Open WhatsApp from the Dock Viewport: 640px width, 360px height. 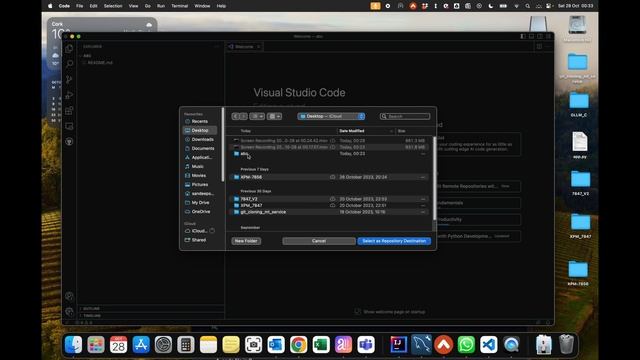[466, 345]
